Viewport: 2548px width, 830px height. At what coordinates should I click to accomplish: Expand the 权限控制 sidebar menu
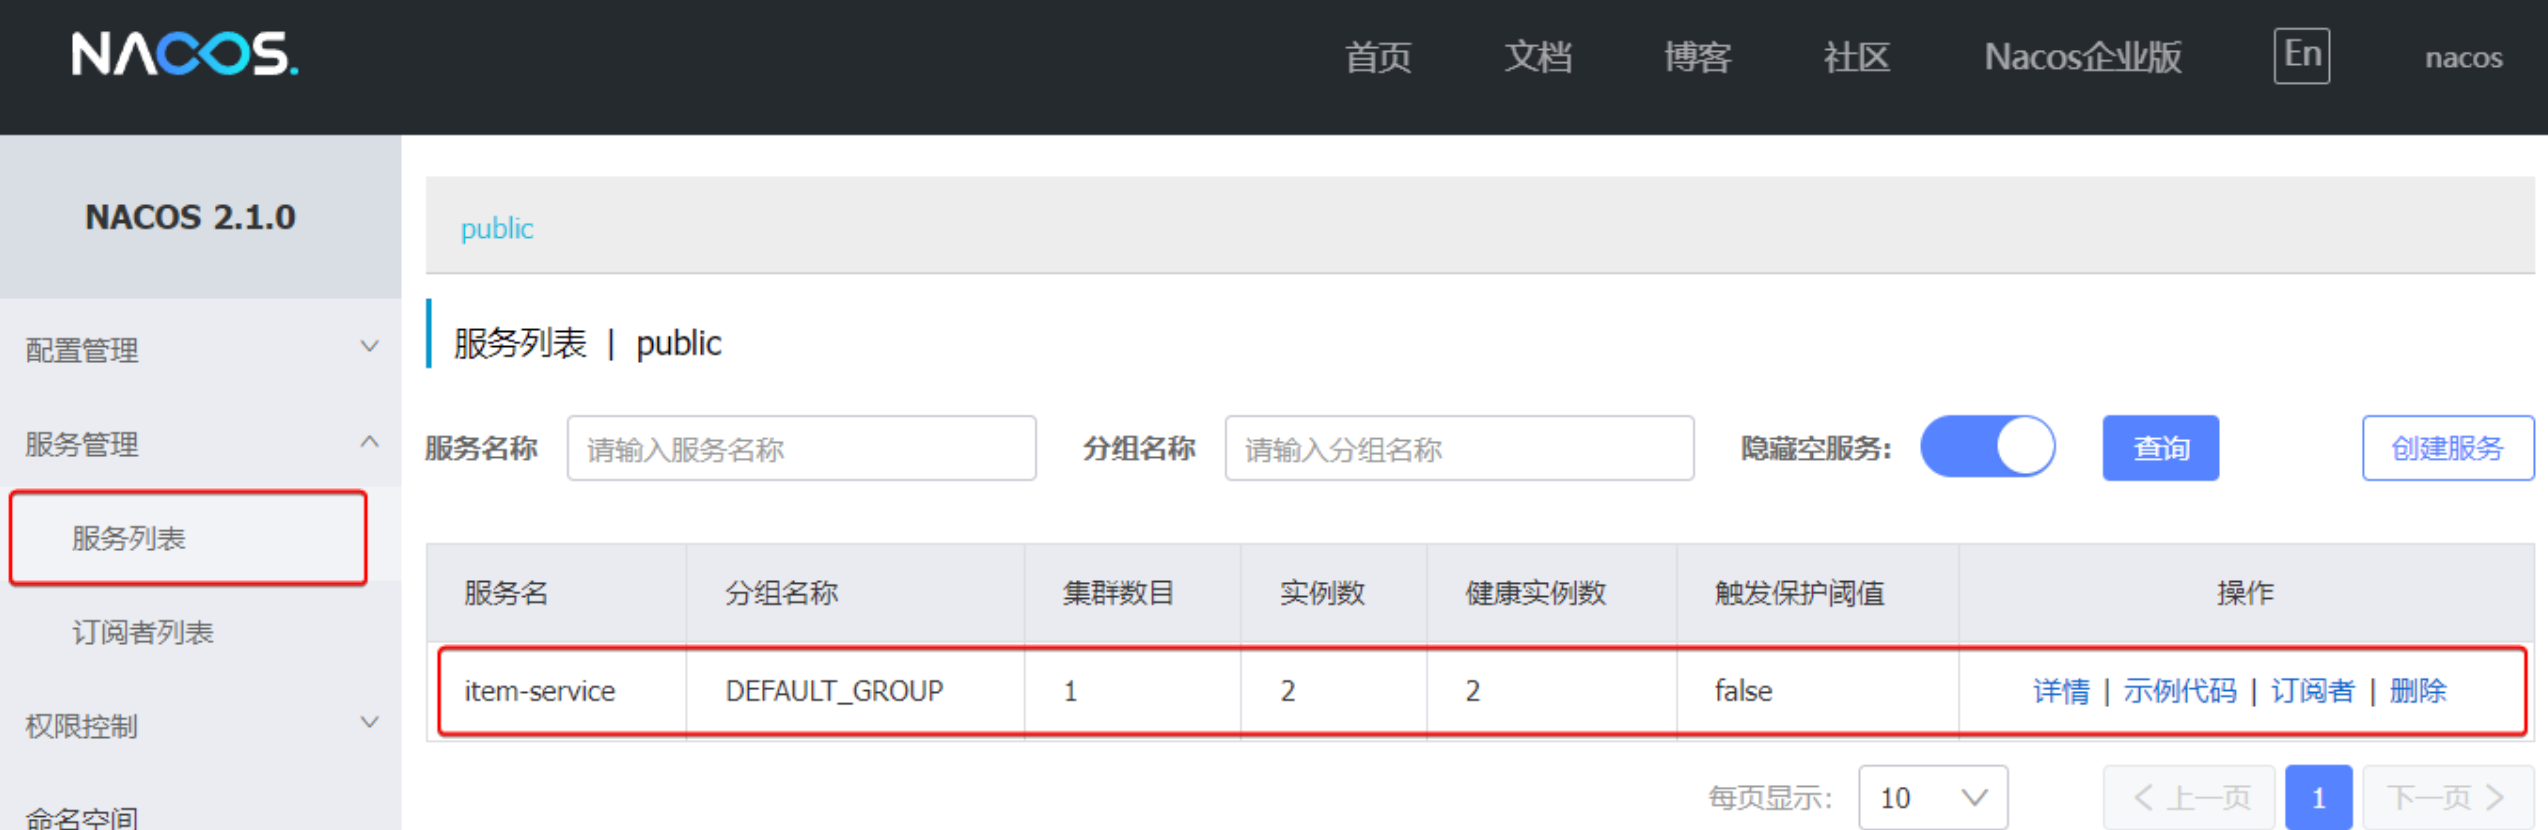pos(200,726)
